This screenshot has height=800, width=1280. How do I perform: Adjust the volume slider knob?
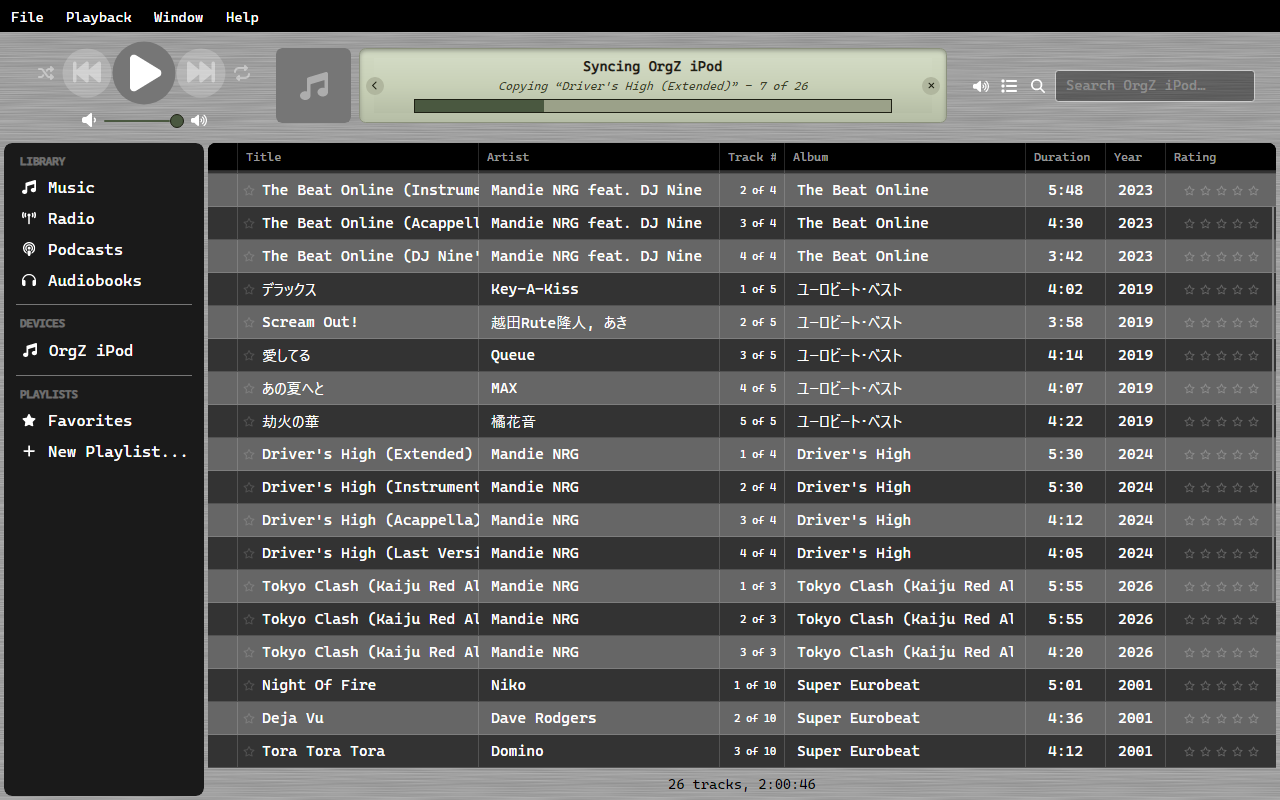click(x=177, y=121)
